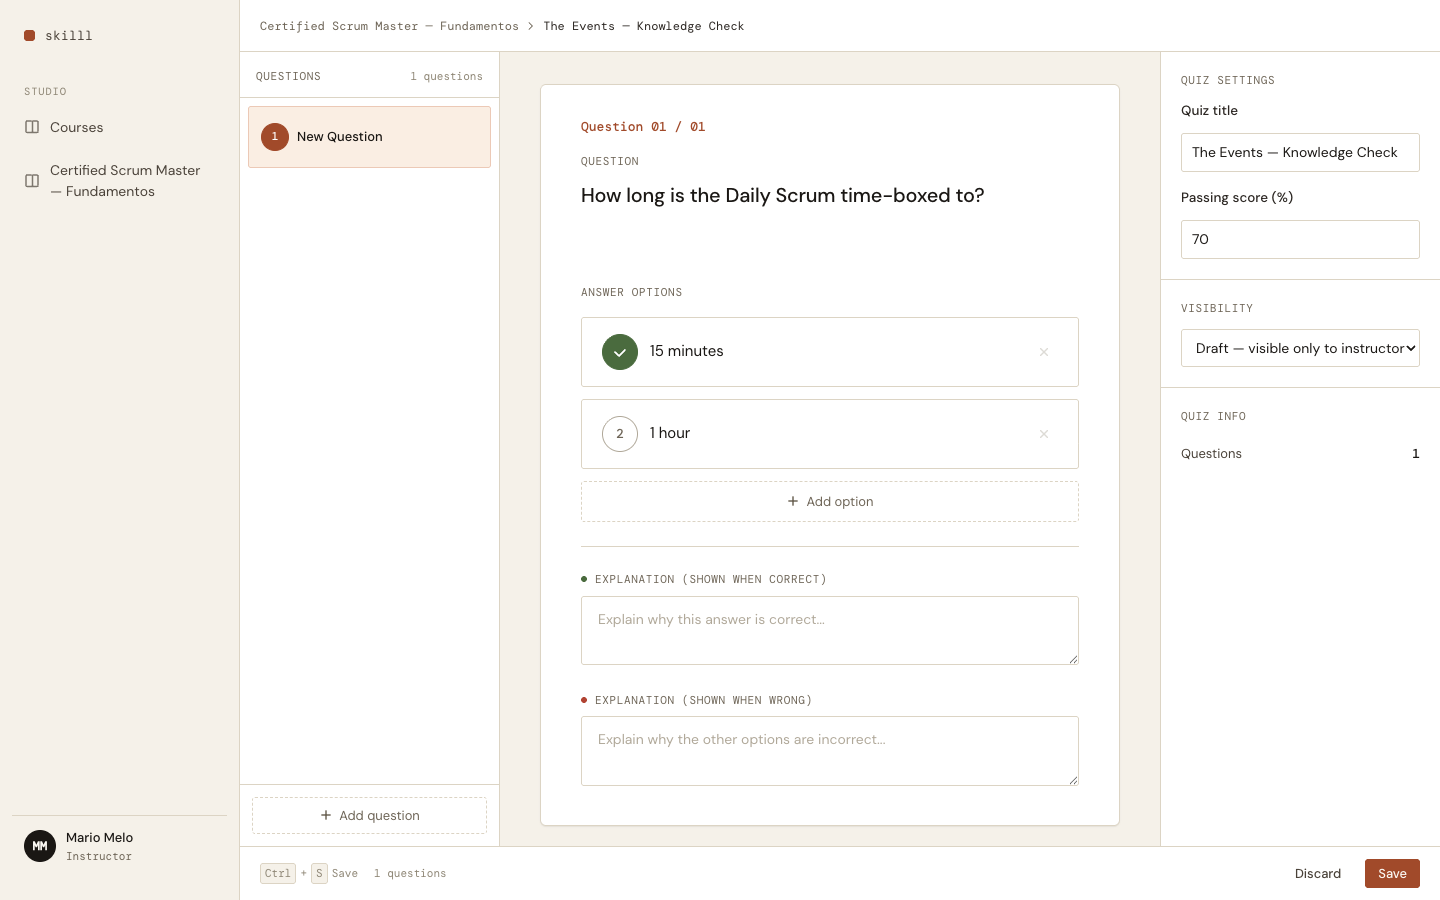Click the S key hint
Image resolution: width=1440 pixels, height=900 pixels.
(x=319, y=873)
